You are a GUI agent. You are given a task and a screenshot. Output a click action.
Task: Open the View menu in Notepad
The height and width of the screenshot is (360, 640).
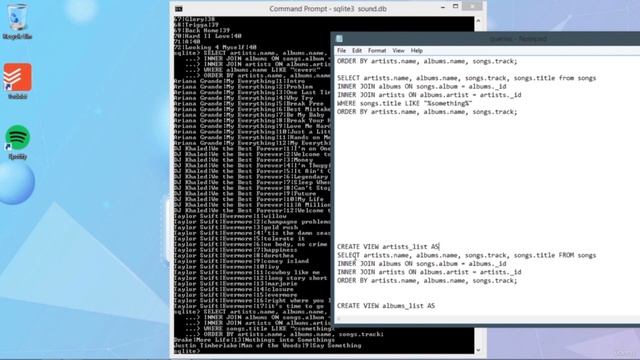point(398,51)
